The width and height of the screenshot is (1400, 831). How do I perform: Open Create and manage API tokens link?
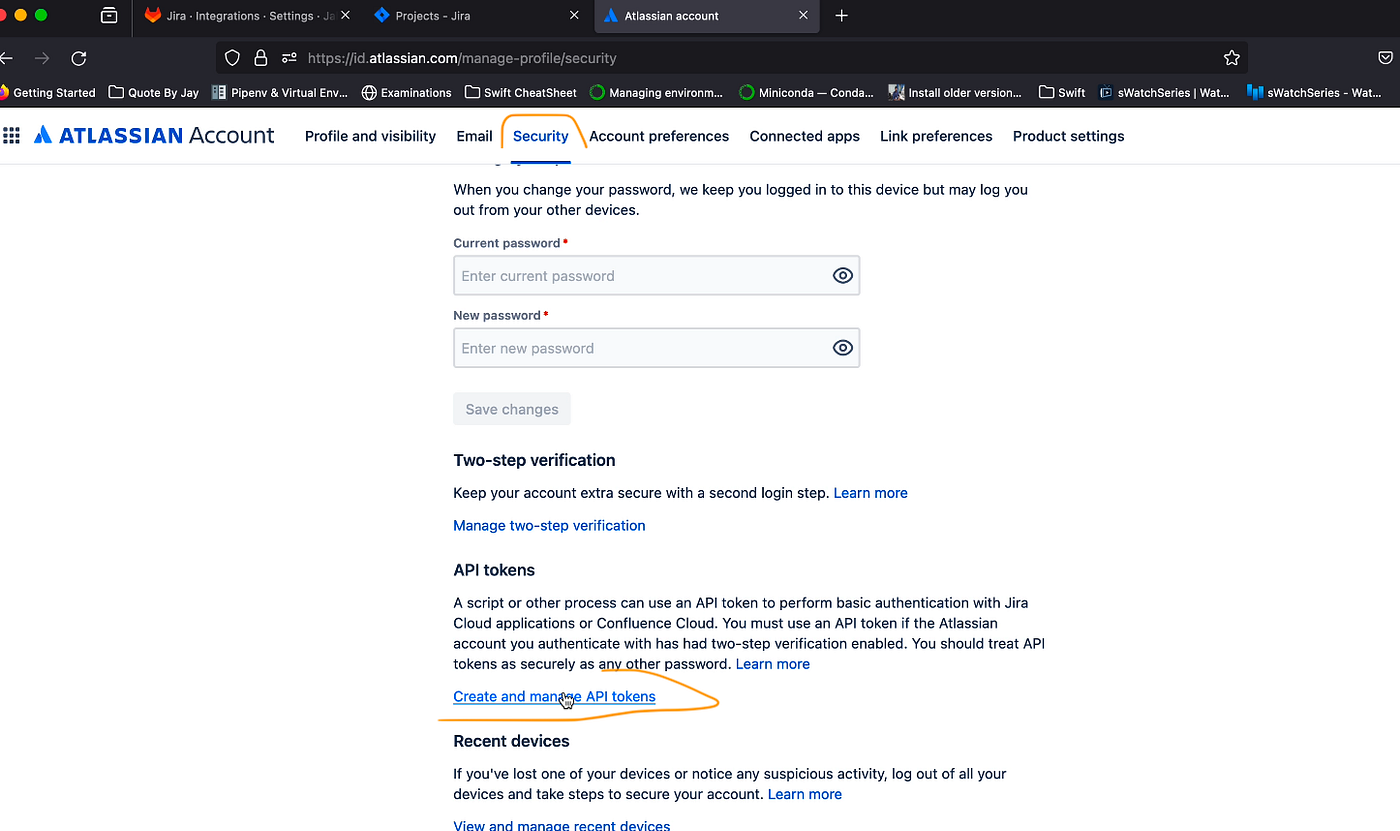pos(554,696)
